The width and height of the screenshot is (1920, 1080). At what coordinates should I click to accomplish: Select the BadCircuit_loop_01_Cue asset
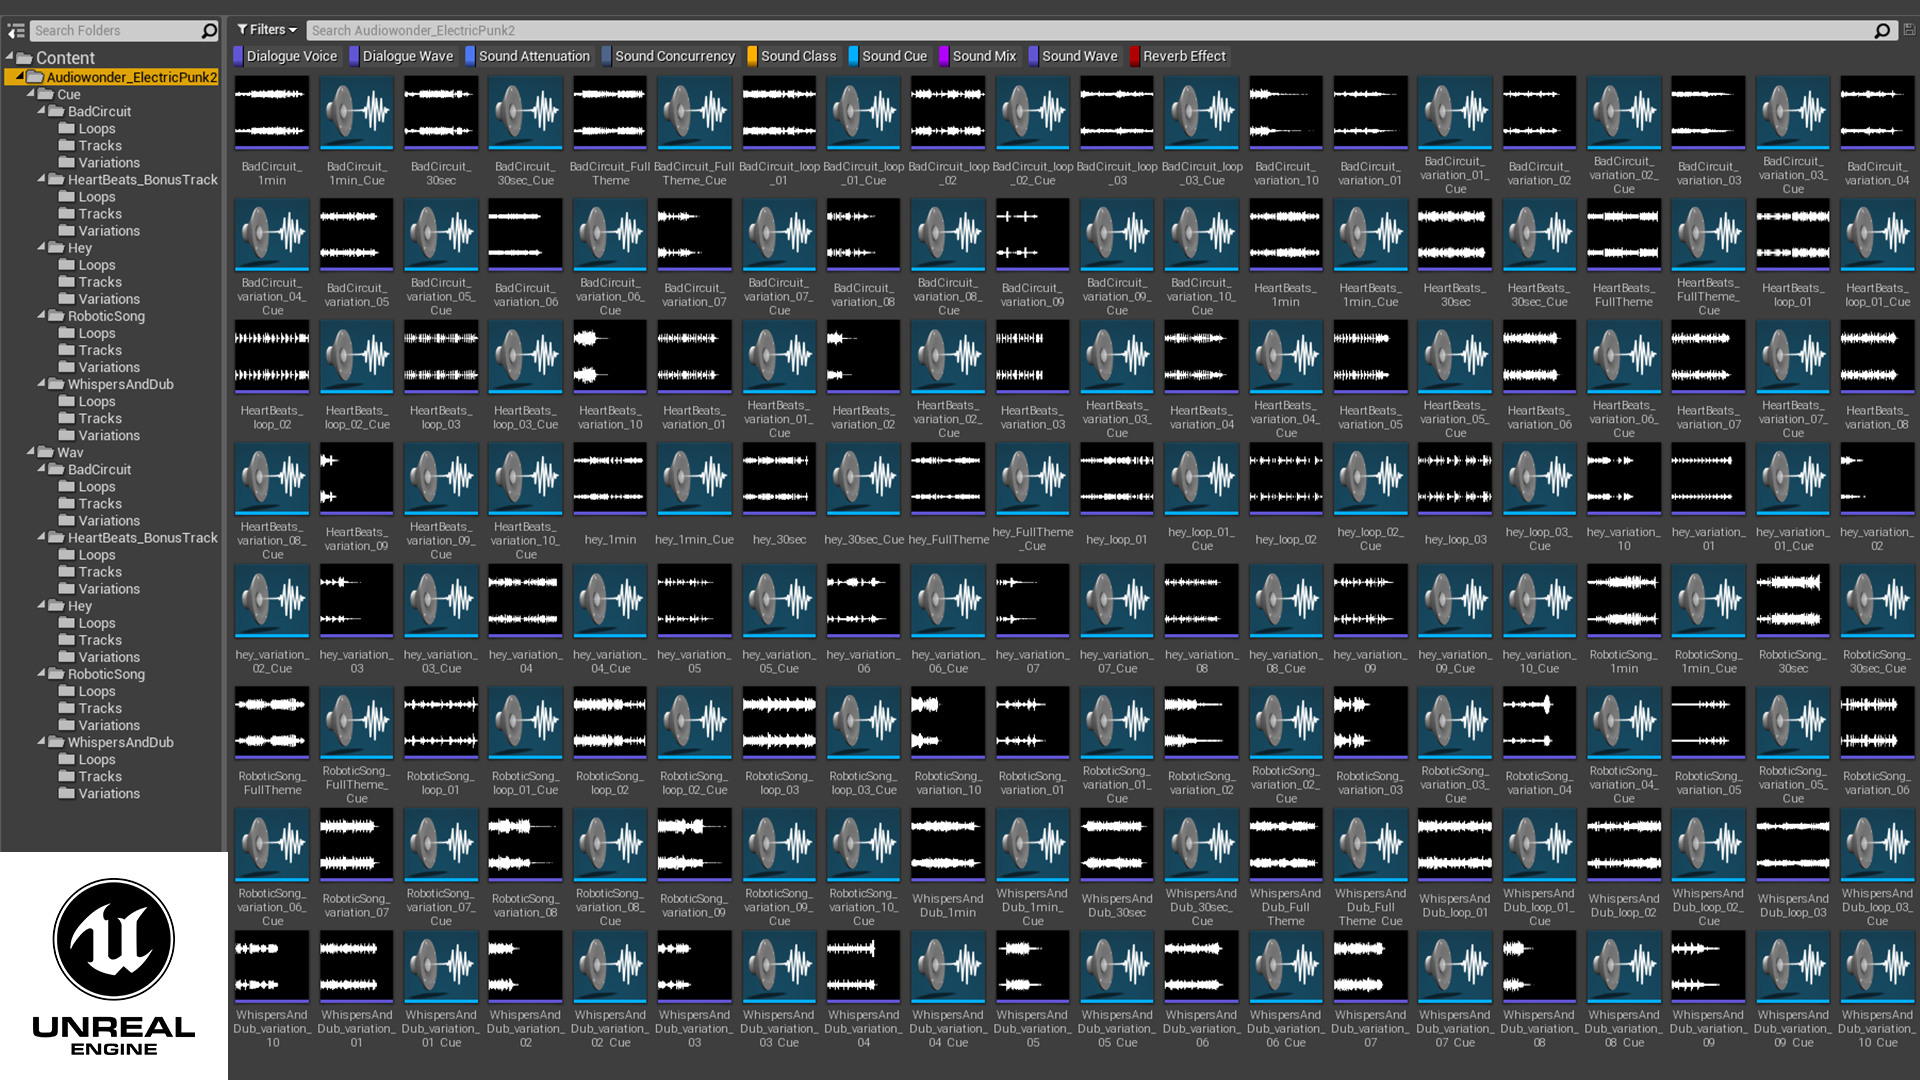pos(863,113)
